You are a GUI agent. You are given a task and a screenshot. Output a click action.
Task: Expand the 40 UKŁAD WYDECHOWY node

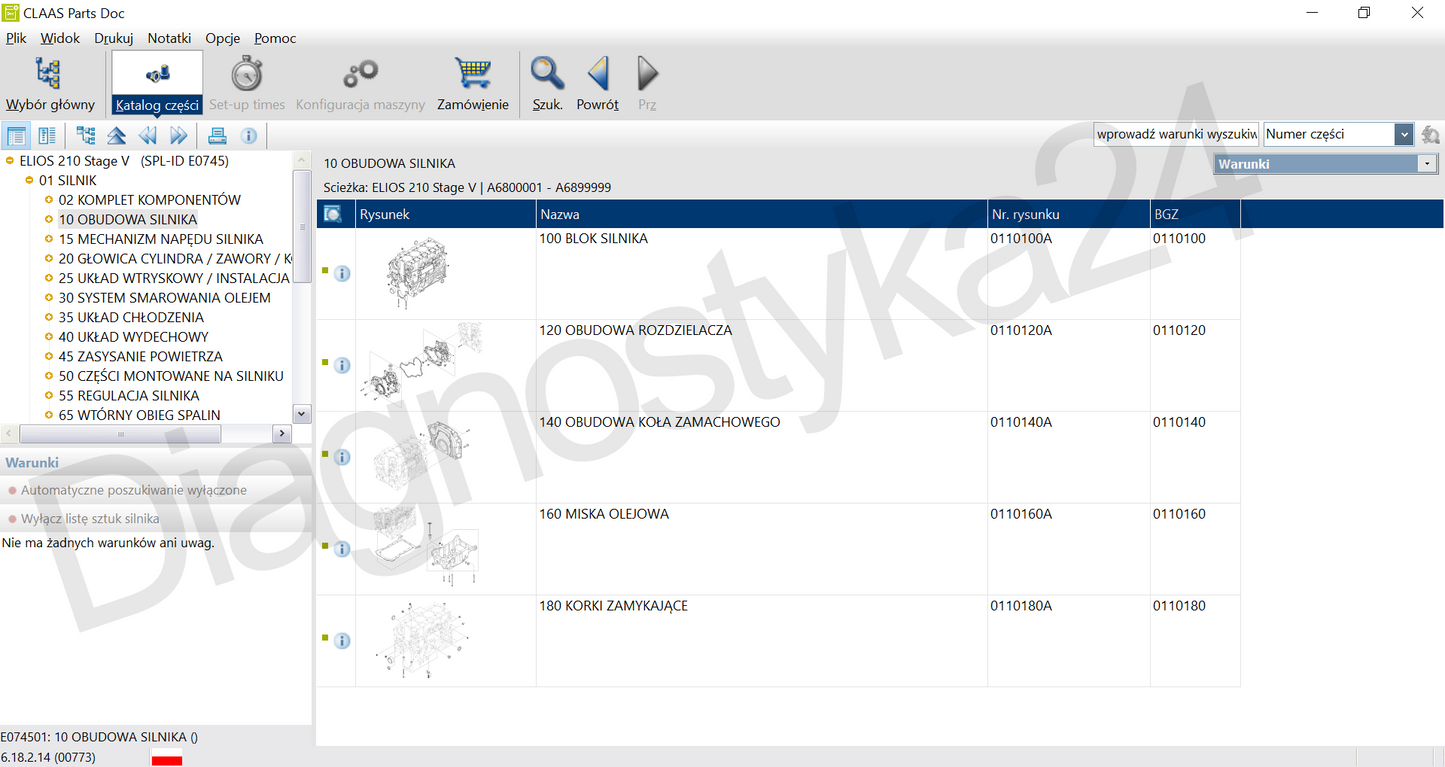[49, 337]
